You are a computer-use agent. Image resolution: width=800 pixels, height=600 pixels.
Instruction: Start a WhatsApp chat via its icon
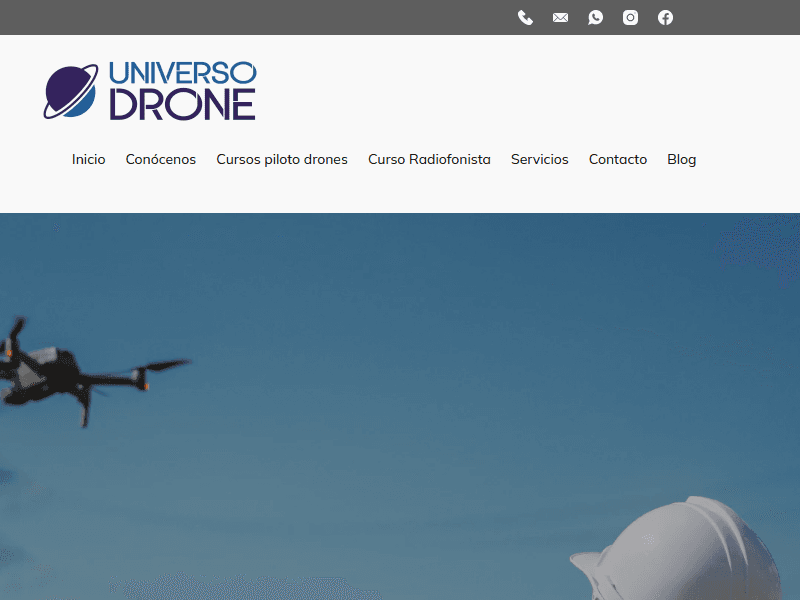click(595, 17)
